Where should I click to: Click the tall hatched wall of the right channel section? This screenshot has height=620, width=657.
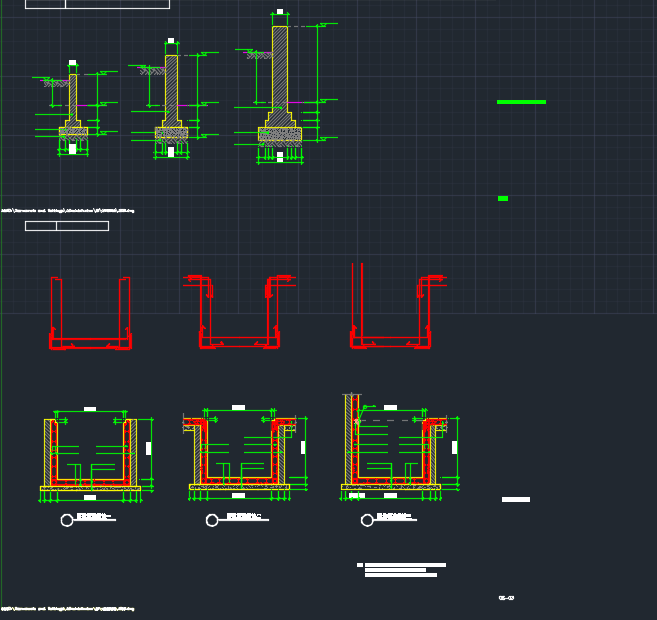tap(348, 439)
